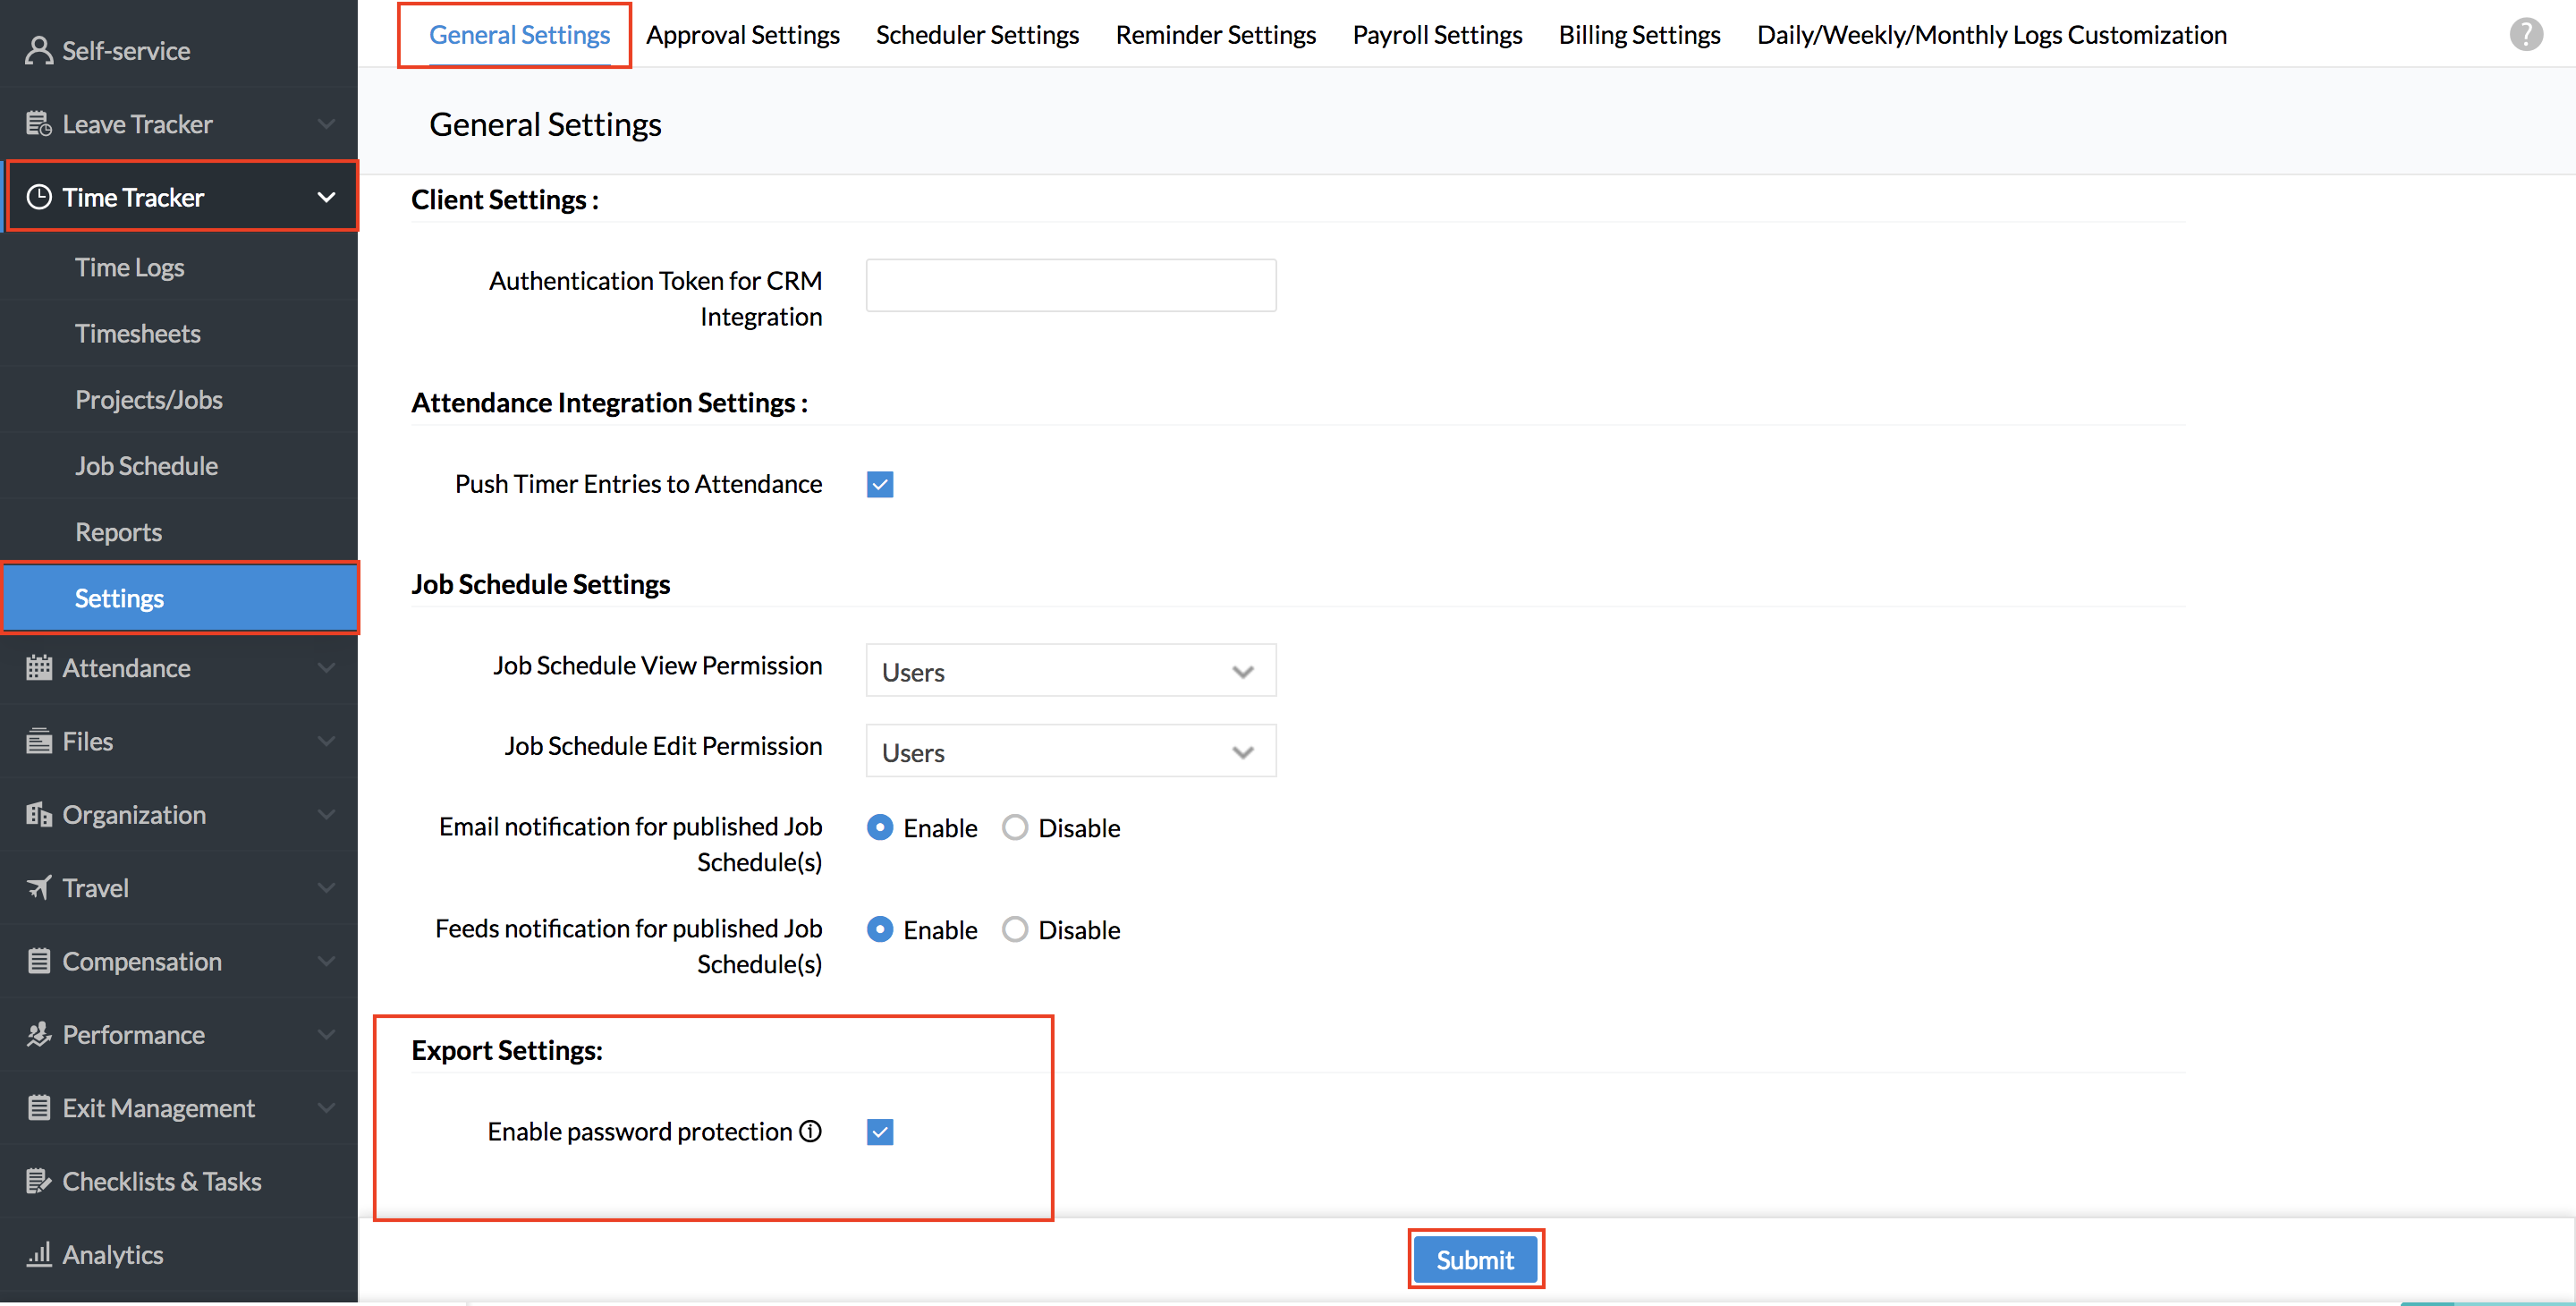Click the Checklists & Tasks icon
The height and width of the screenshot is (1306, 2576).
[38, 1181]
